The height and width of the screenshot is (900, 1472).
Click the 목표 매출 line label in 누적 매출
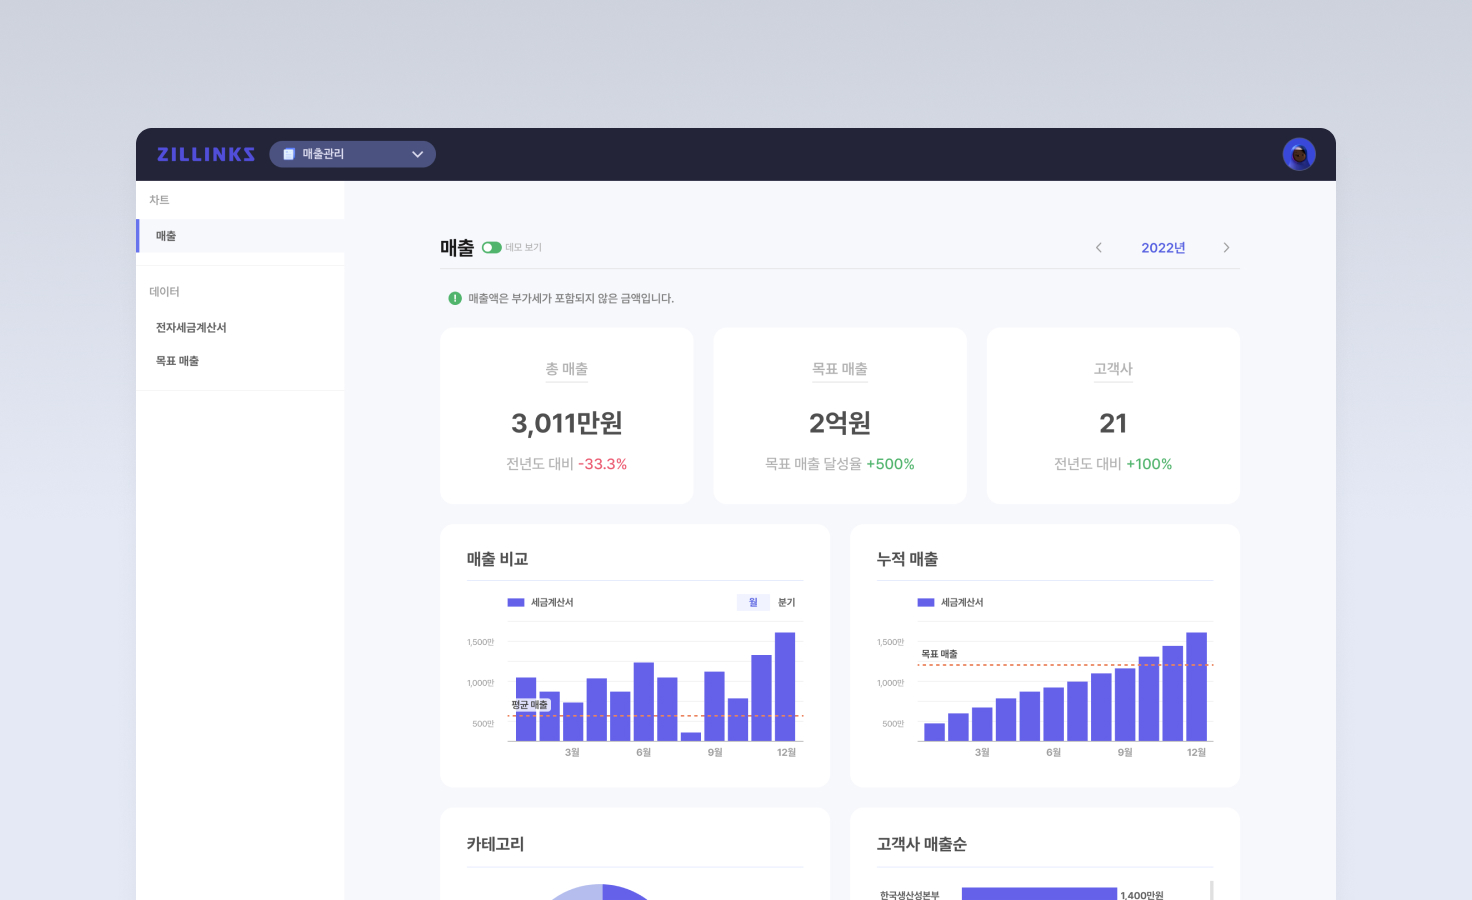(x=939, y=654)
